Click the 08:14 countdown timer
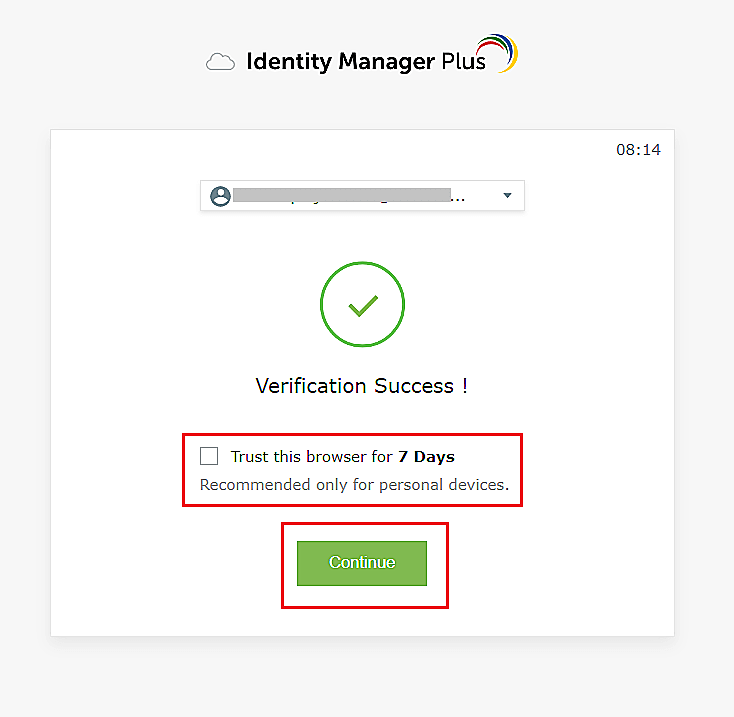 coord(638,150)
